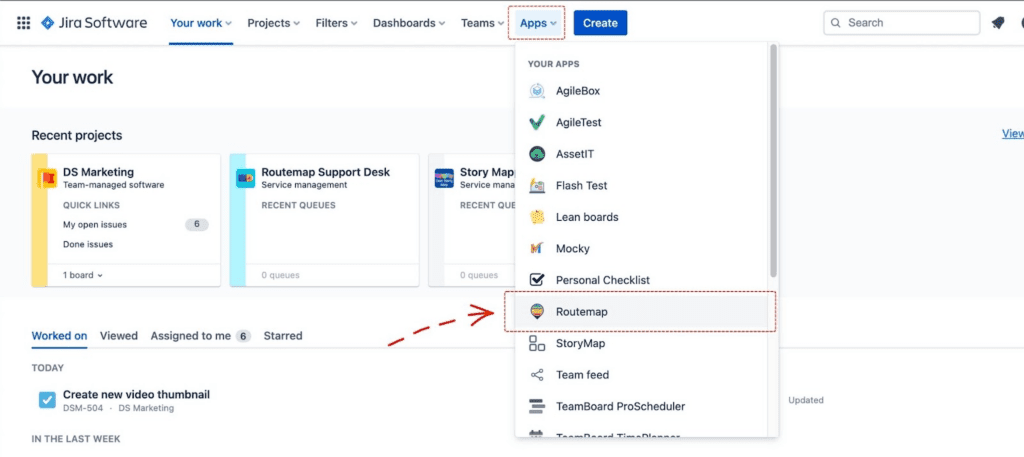
Task: Click the AgileTest checkmark icon
Action: [x=537, y=122]
